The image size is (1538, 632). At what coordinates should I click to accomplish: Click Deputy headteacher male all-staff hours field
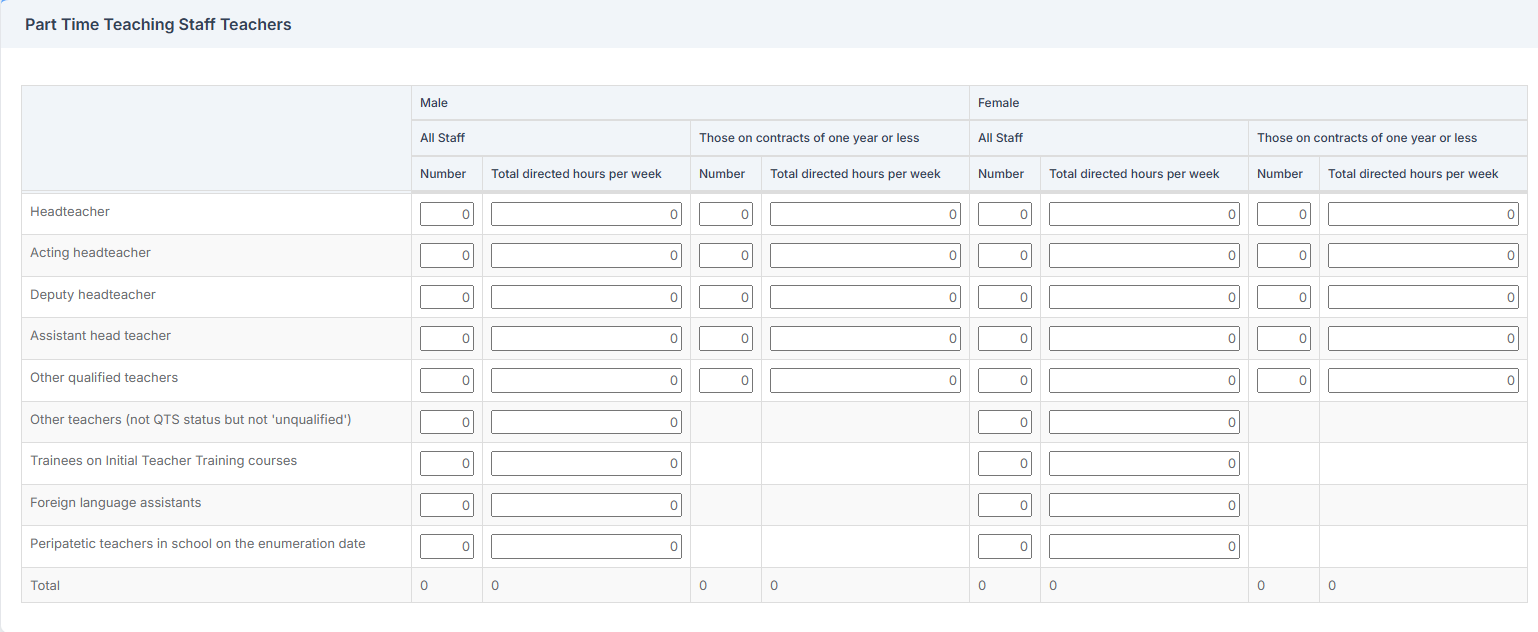pyautogui.click(x=586, y=297)
